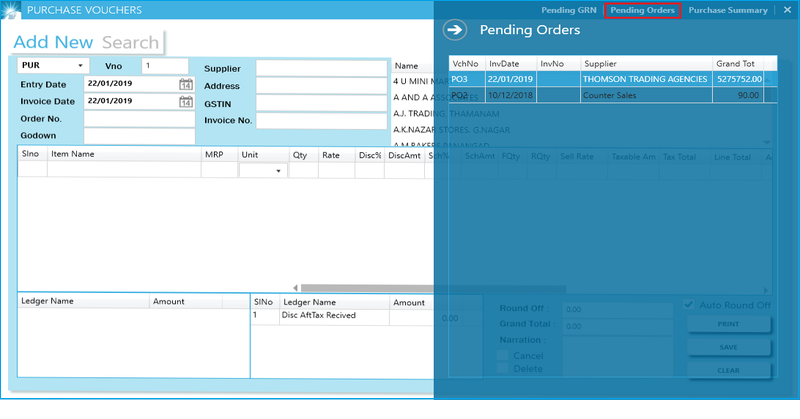Close the Purchase Vouchers window
Viewport: 800px width, 419px height.
point(787,10)
